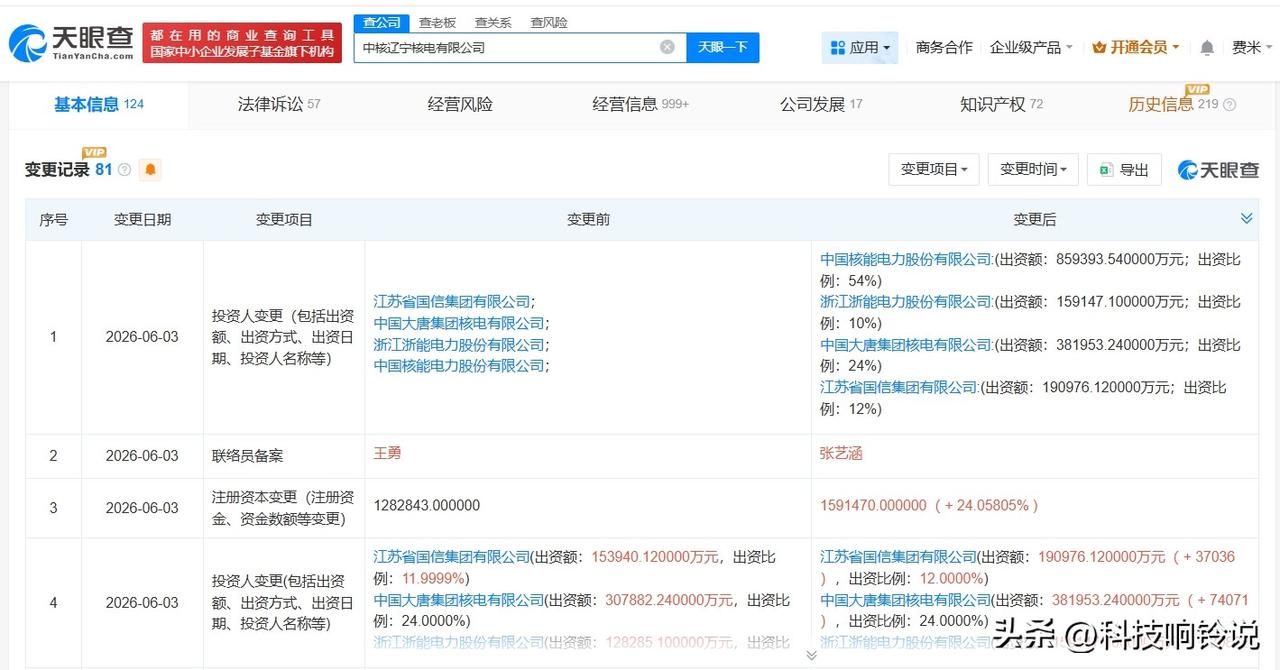Open the 企业级产品 dropdown
The height and width of the screenshot is (670, 1280).
pos(1031,47)
